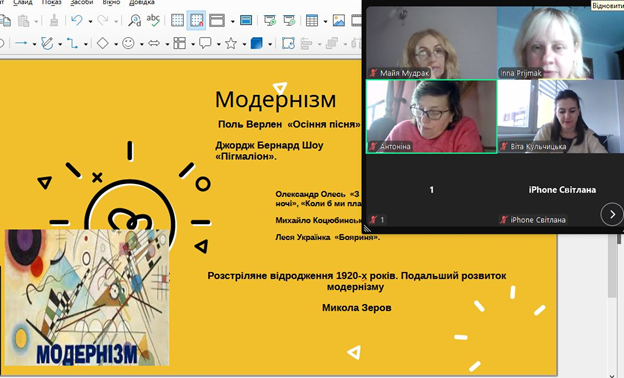Click the Paste clipboard icon
This screenshot has width=624, height=378.
coord(23,20)
